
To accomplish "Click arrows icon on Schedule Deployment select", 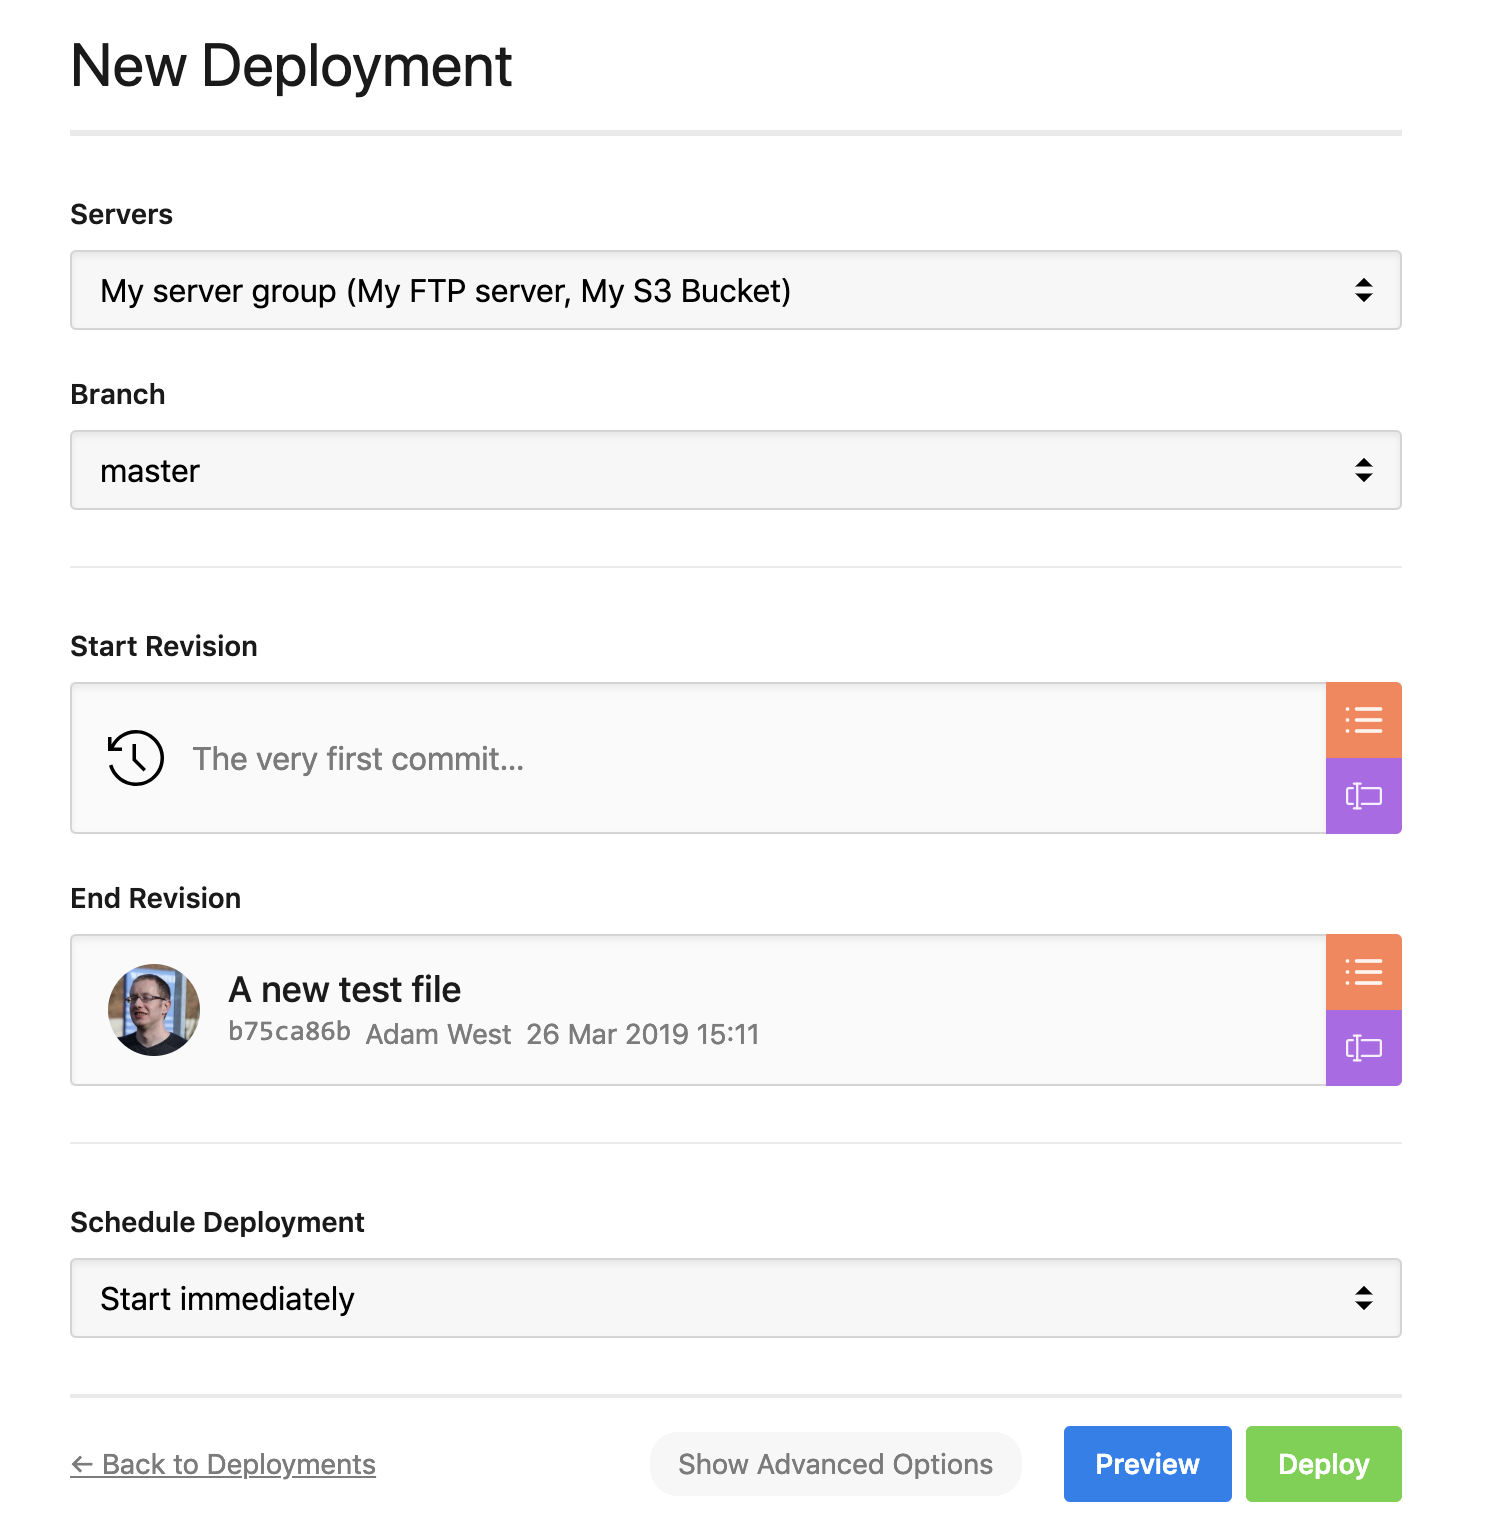I will [1363, 1298].
